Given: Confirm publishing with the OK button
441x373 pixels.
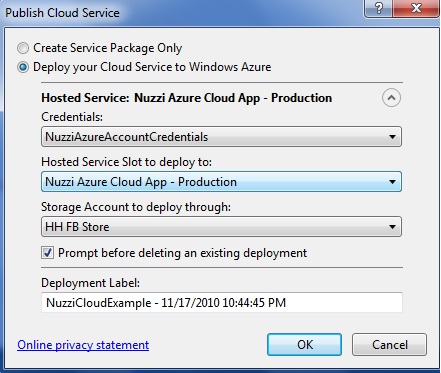Looking at the screenshot, I should pyautogui.click(x=304, y=345).
